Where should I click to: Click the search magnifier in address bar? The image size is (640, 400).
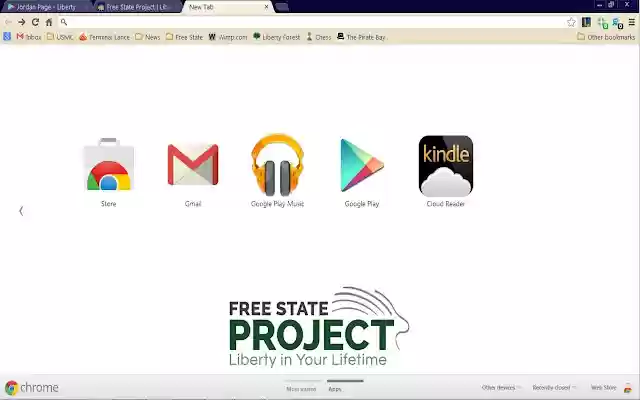64,22
